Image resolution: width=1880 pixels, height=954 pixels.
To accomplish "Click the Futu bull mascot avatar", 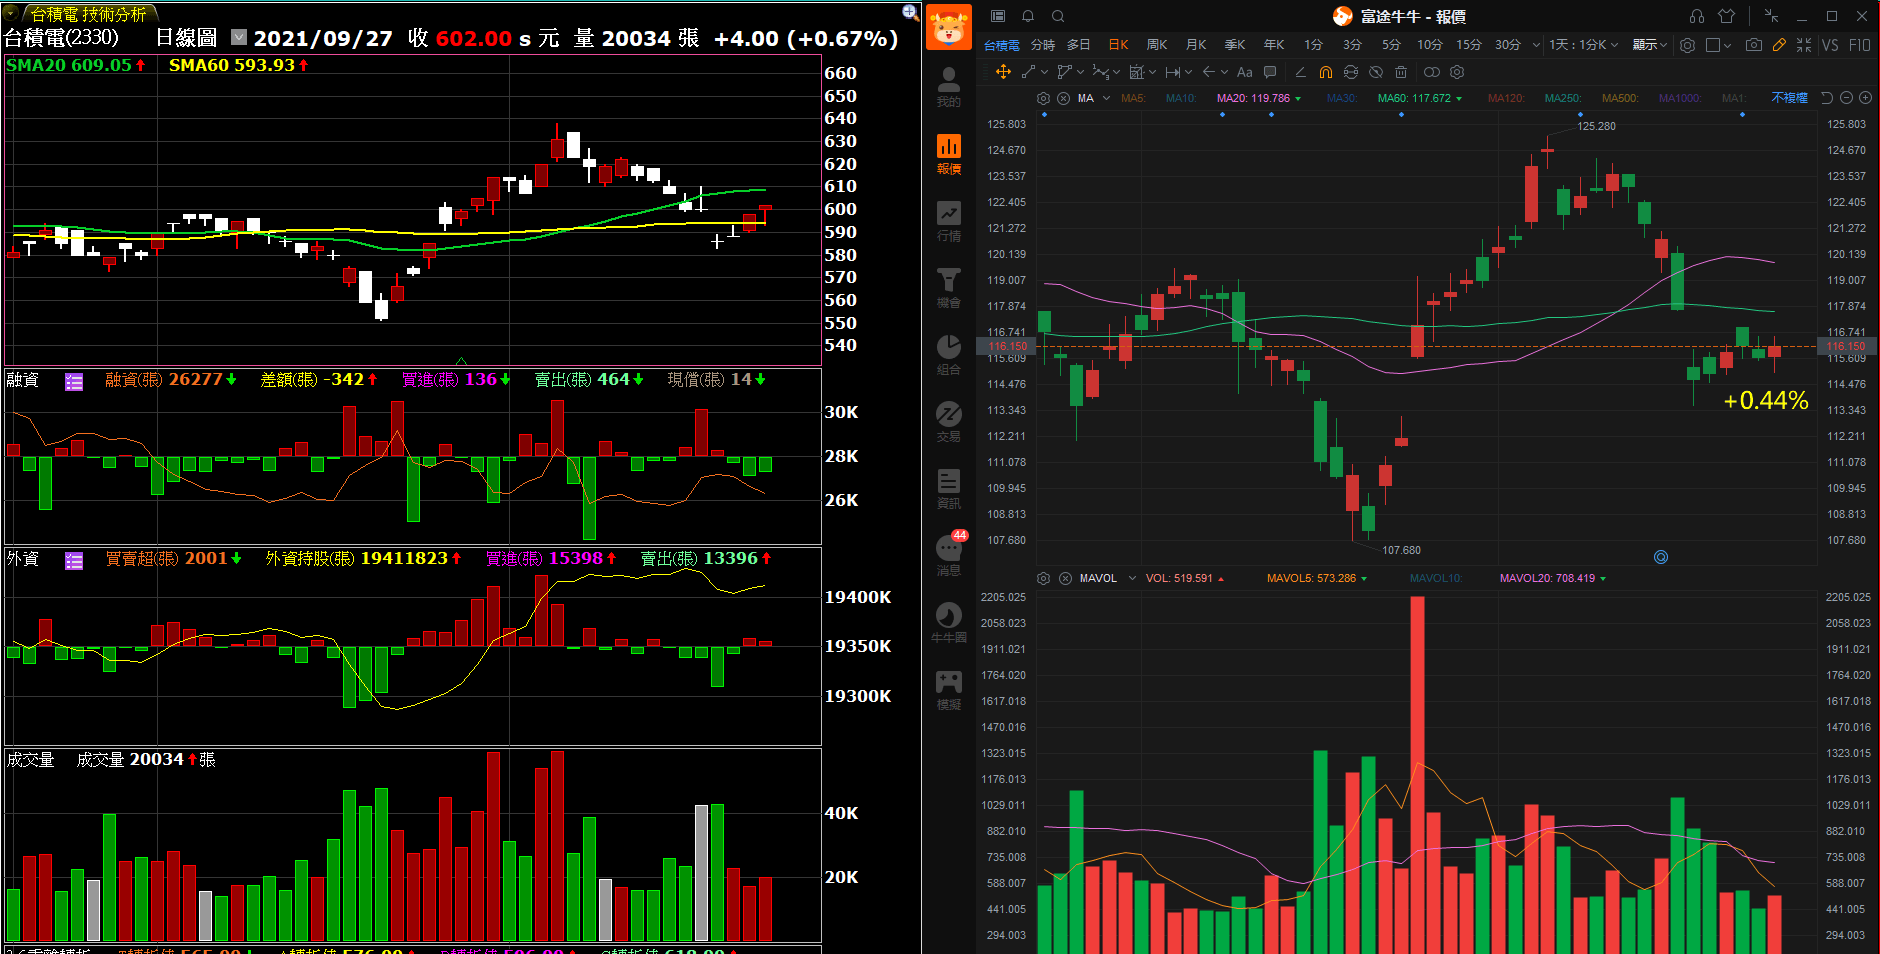I will click(x=949, y=27).
